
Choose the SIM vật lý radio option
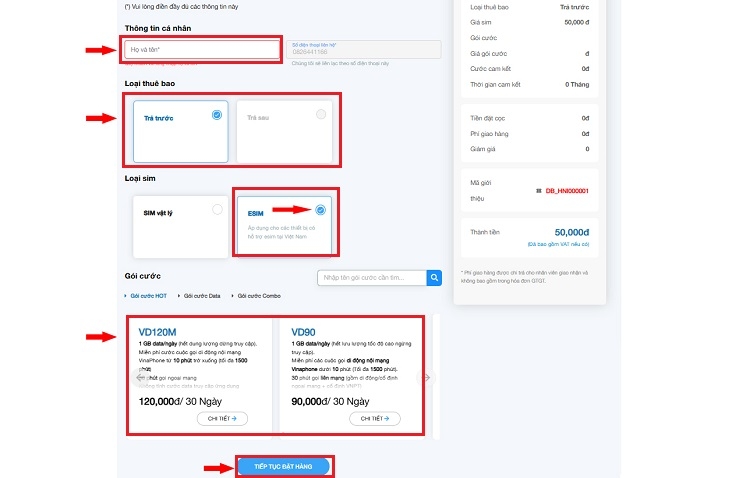pyautogui.click(x=216, y=209)
